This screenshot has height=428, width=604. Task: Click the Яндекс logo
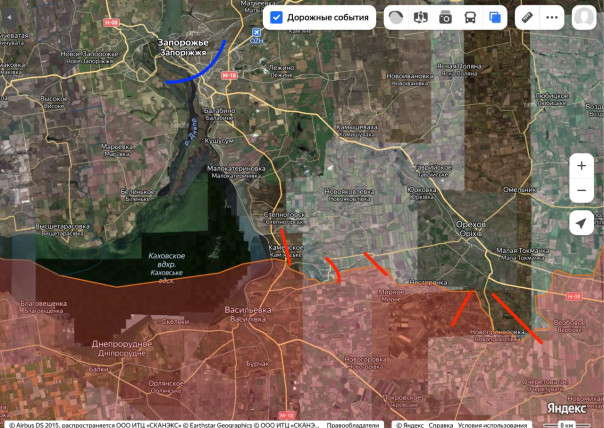click(x=566, y=408)
